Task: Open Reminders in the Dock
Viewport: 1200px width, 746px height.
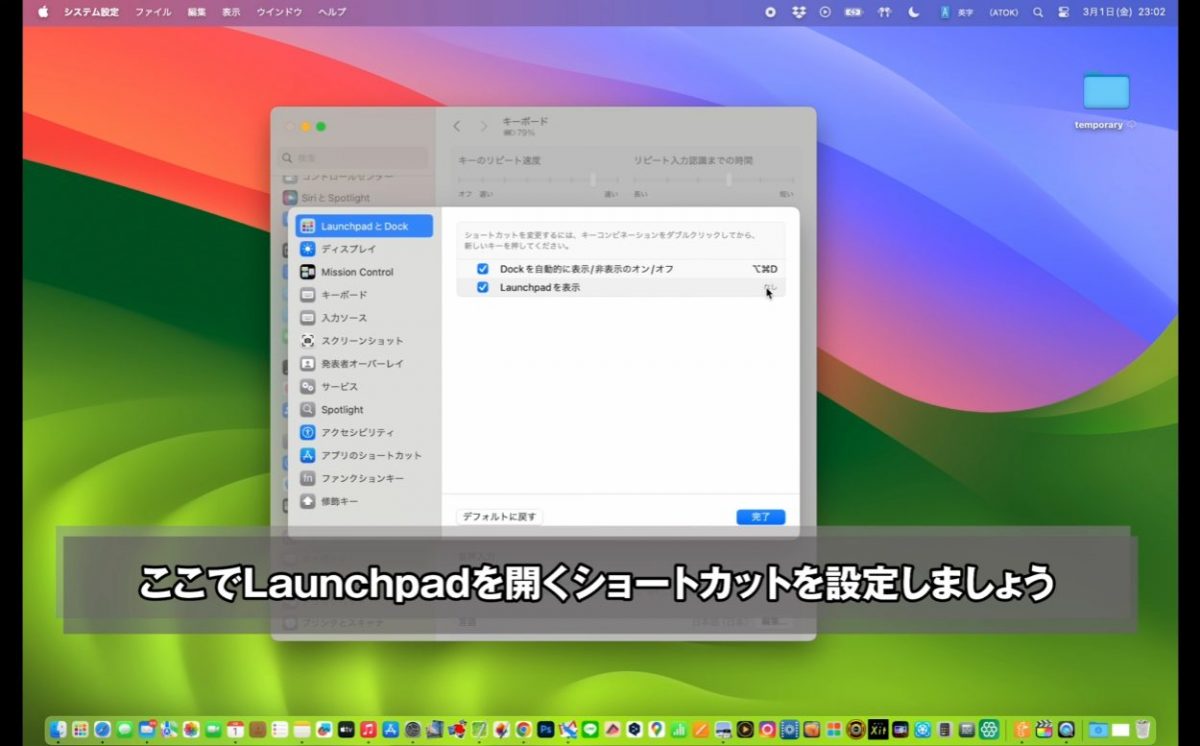Action: coord(280,729)
